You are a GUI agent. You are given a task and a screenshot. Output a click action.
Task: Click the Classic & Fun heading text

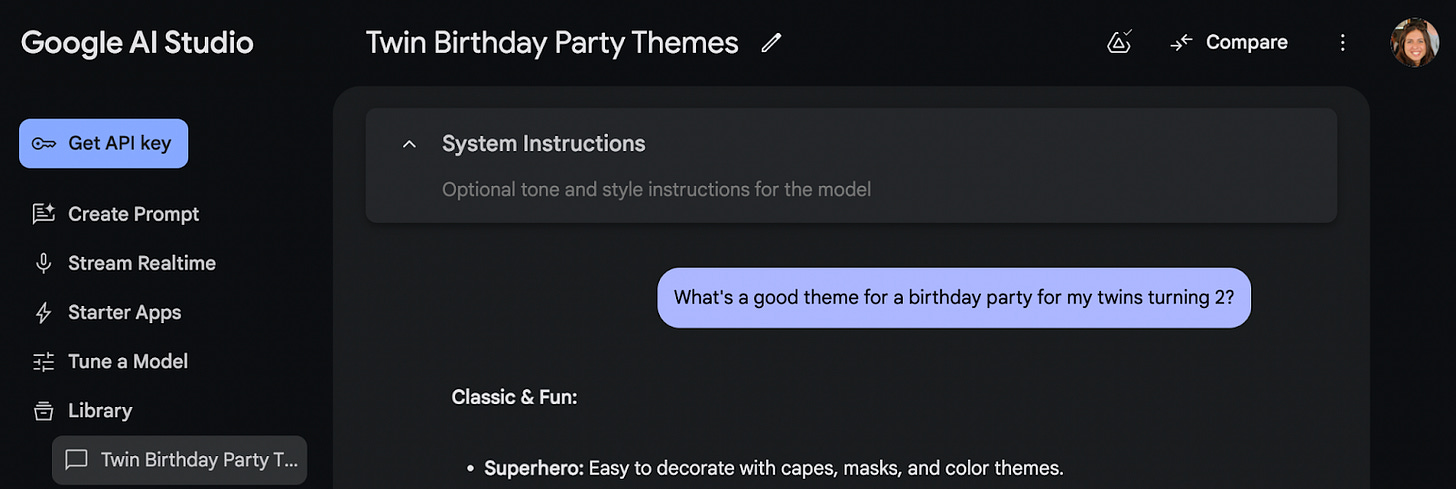[x=514, y=397]
